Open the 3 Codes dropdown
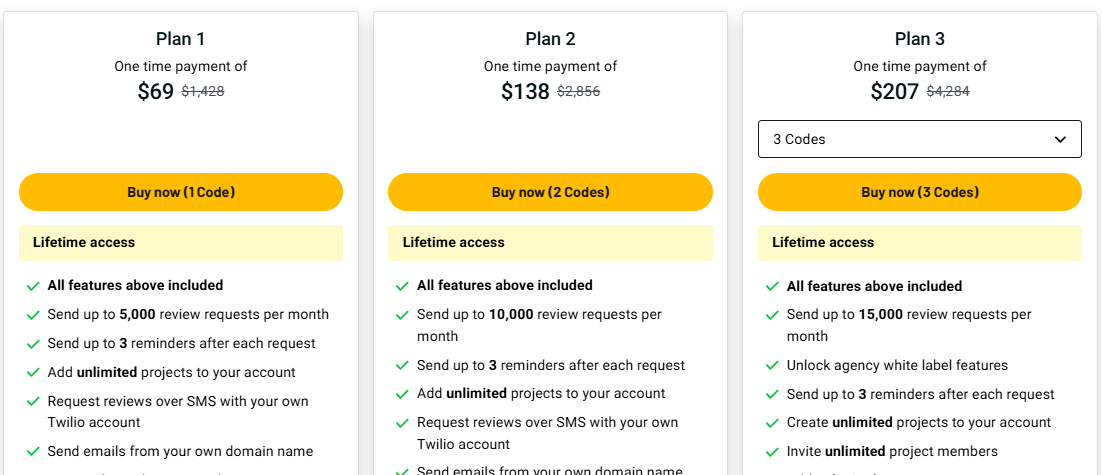 (920, 139)
